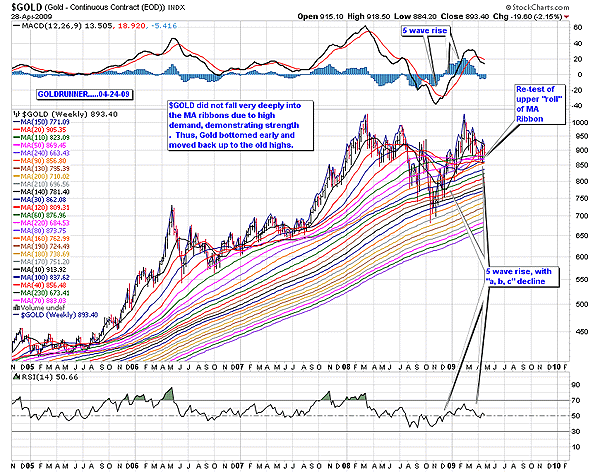
Task: Click the MA(110) 823.09 legend entry
Action: click(46, 137)
